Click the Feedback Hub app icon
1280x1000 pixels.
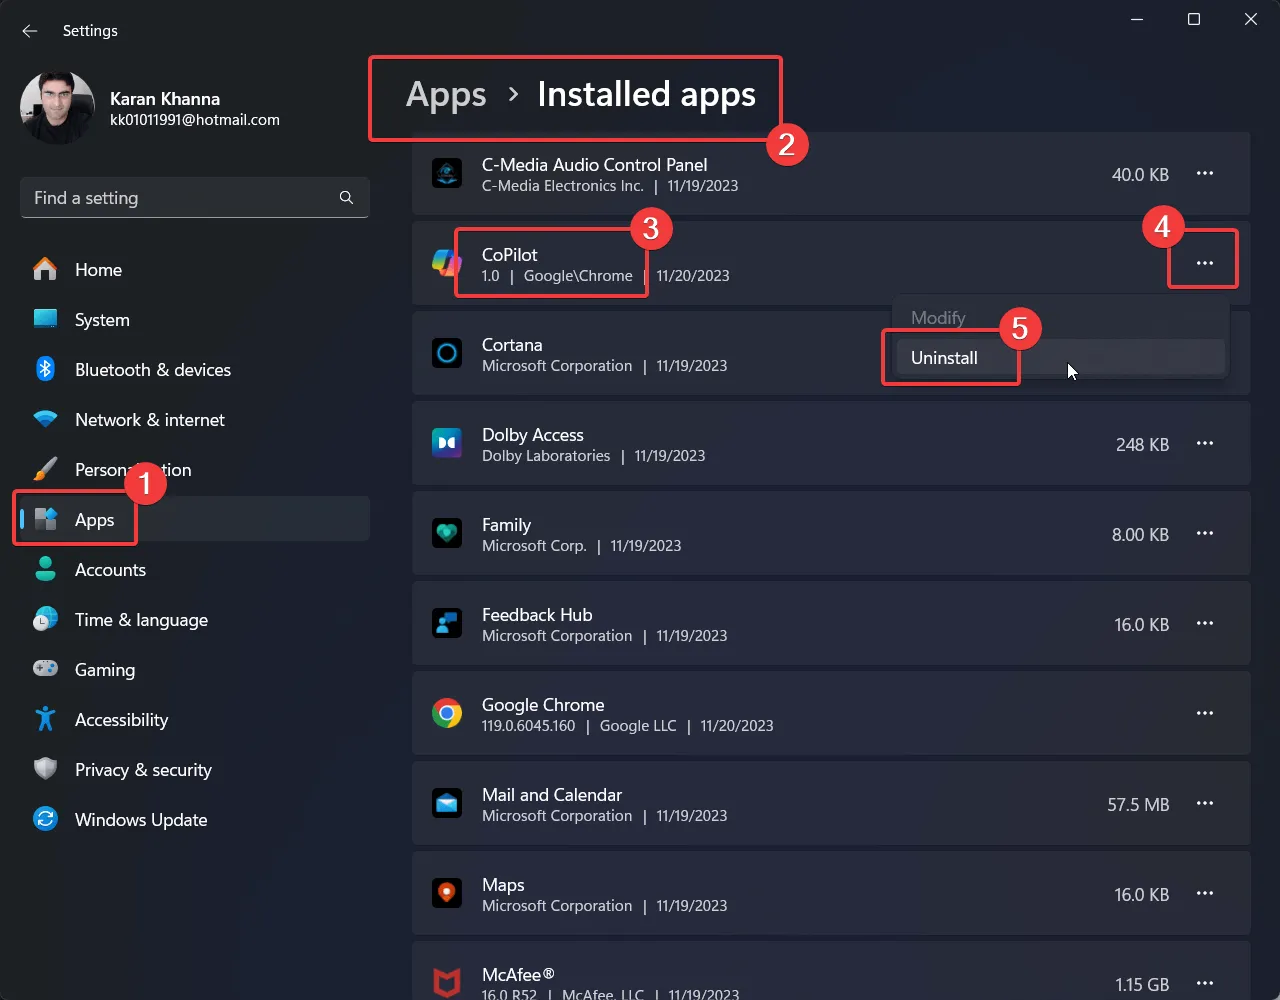(447, 623)
